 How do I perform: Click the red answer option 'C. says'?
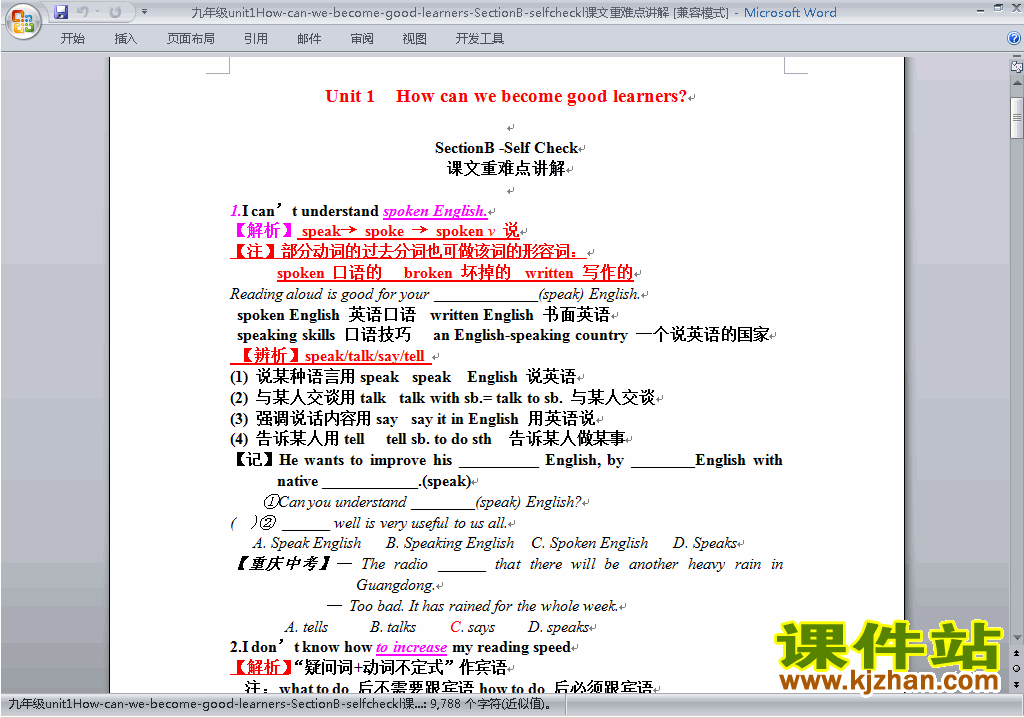(x=472, y=627)
